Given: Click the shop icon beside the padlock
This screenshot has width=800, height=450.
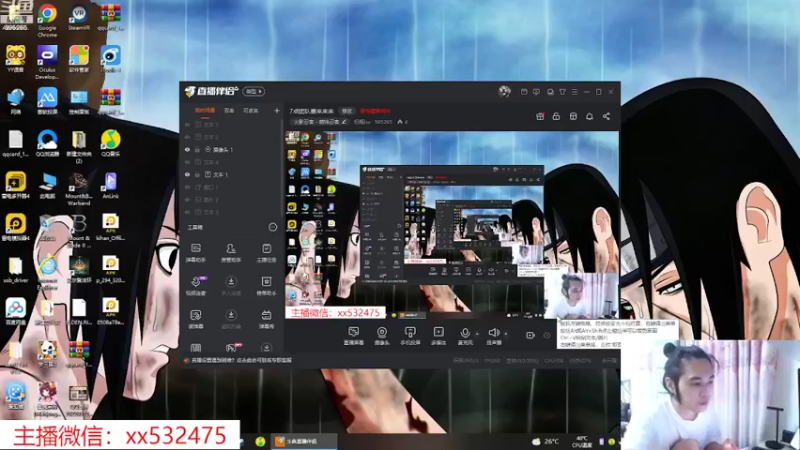Looking at the screenshot, I should click(573, 116).
